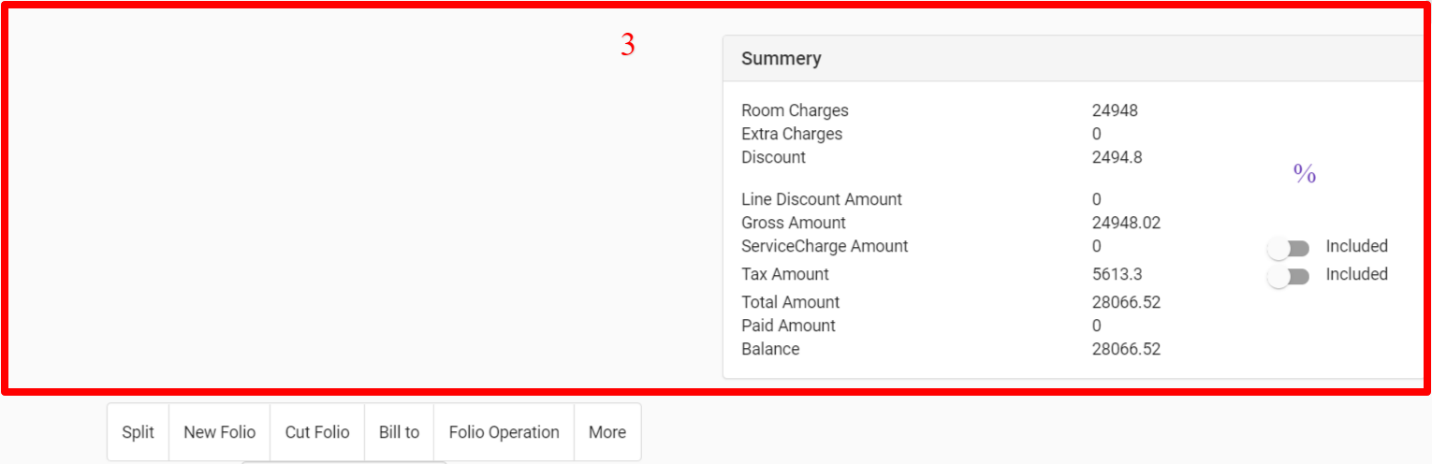Select the Discount value 2494.8
This screenshot has height=464, width=1432.
[x=1117, y=157]
